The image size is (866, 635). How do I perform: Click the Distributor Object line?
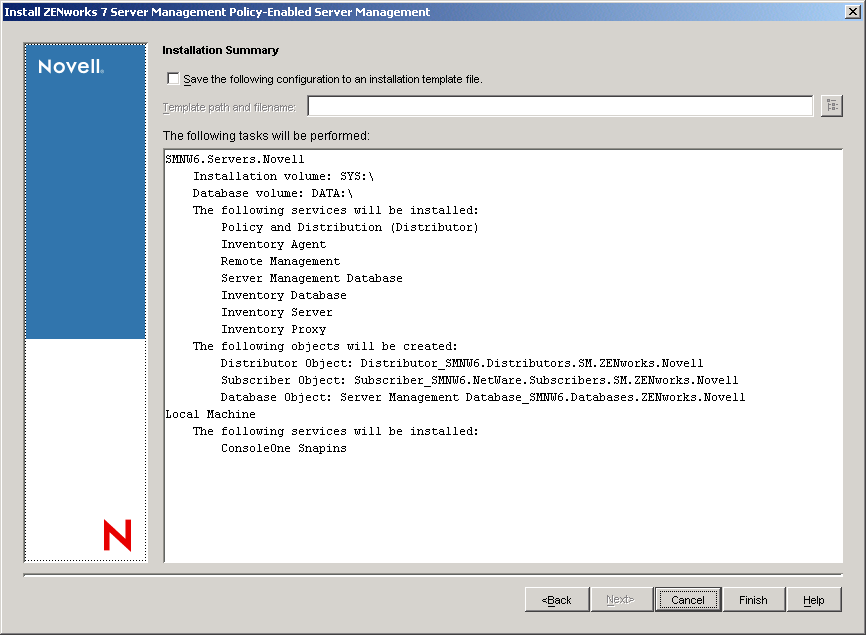click(462, 364)
